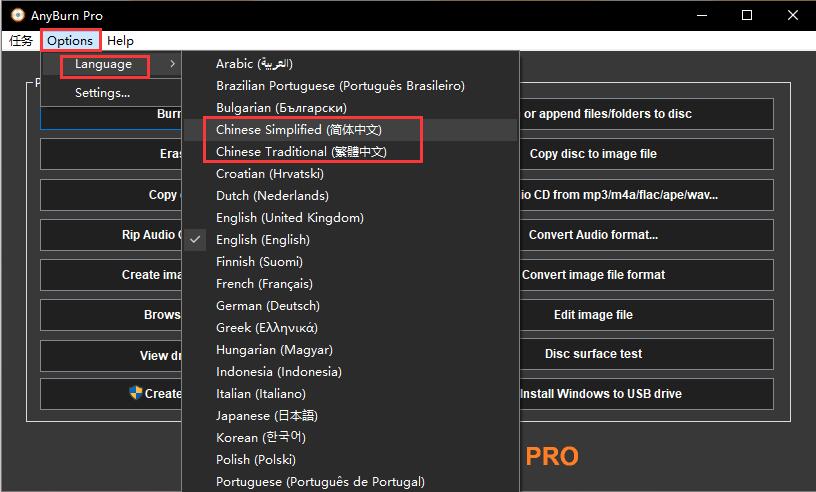
Task: Click Convert image file format button
Action: click(646, 275)
